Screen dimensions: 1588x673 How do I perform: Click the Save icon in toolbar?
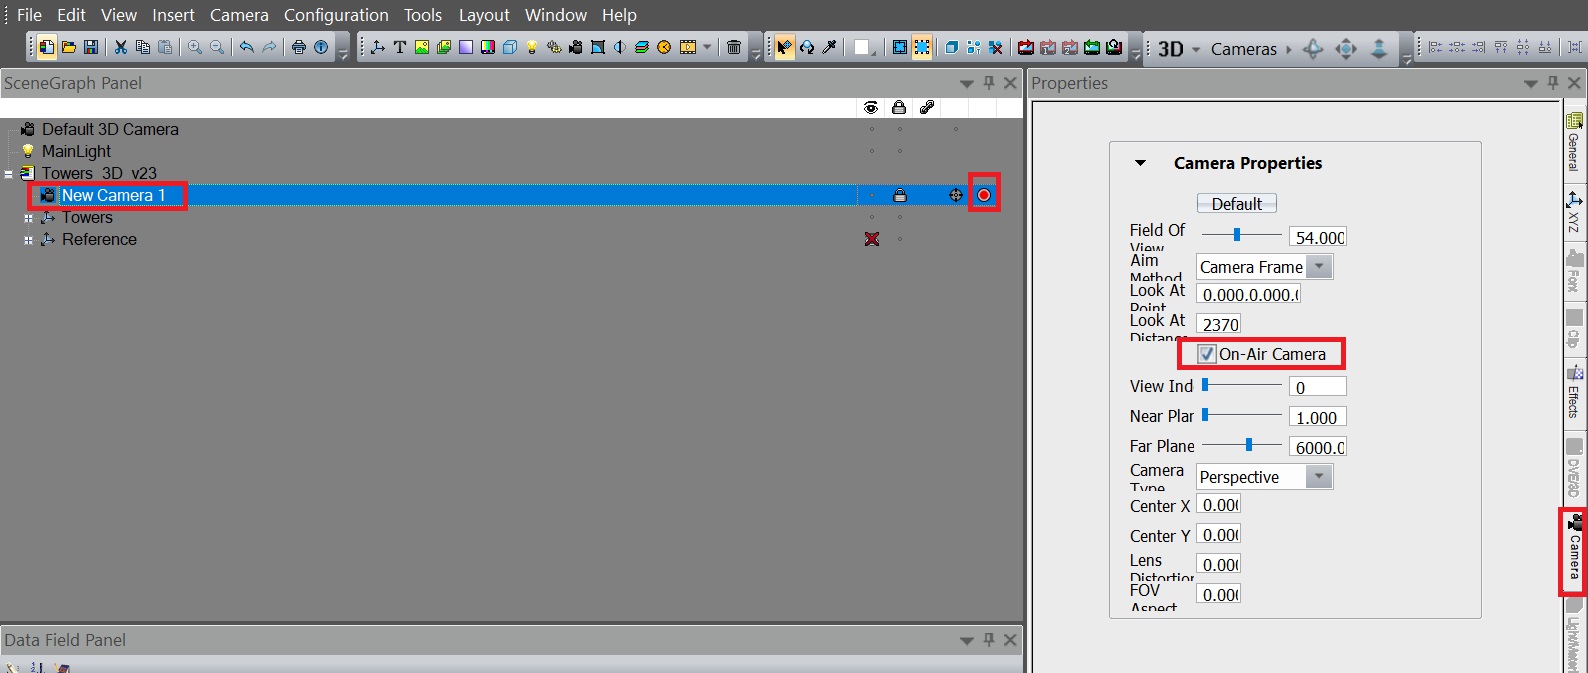tap(91, 47)
